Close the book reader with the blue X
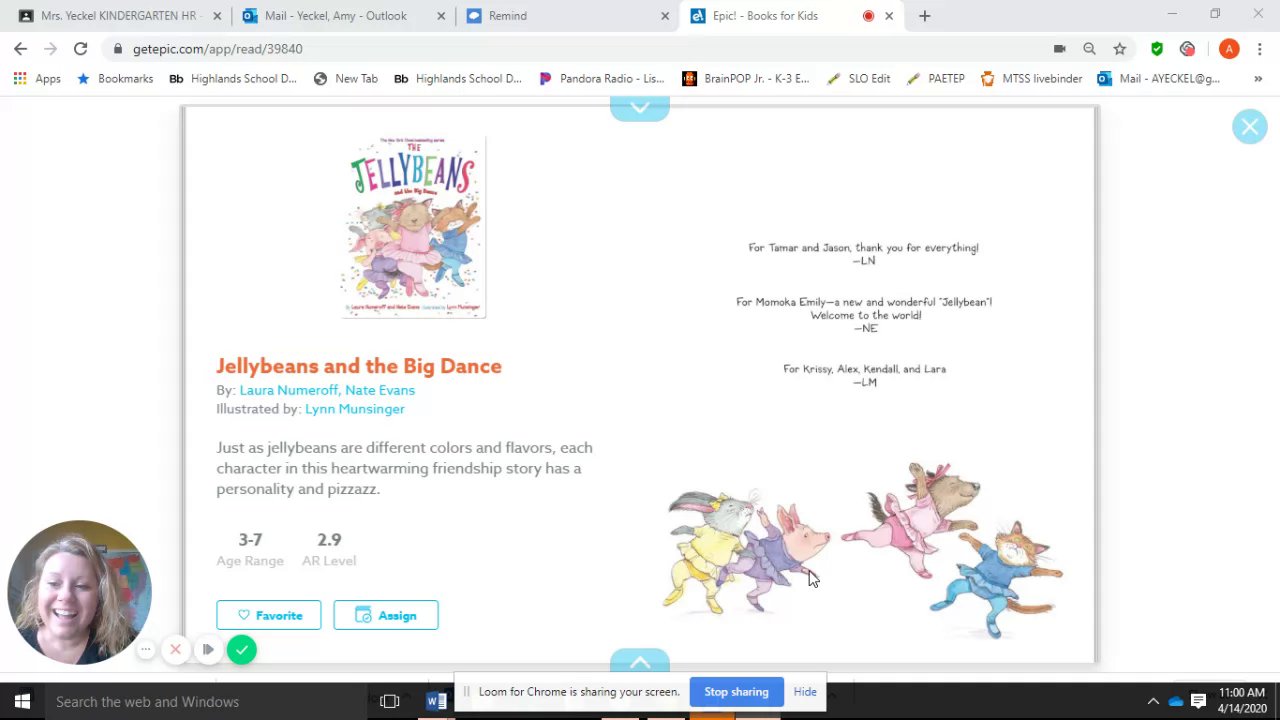Viewport: 1280px width, 720px height. click(x=1249, y=126)
